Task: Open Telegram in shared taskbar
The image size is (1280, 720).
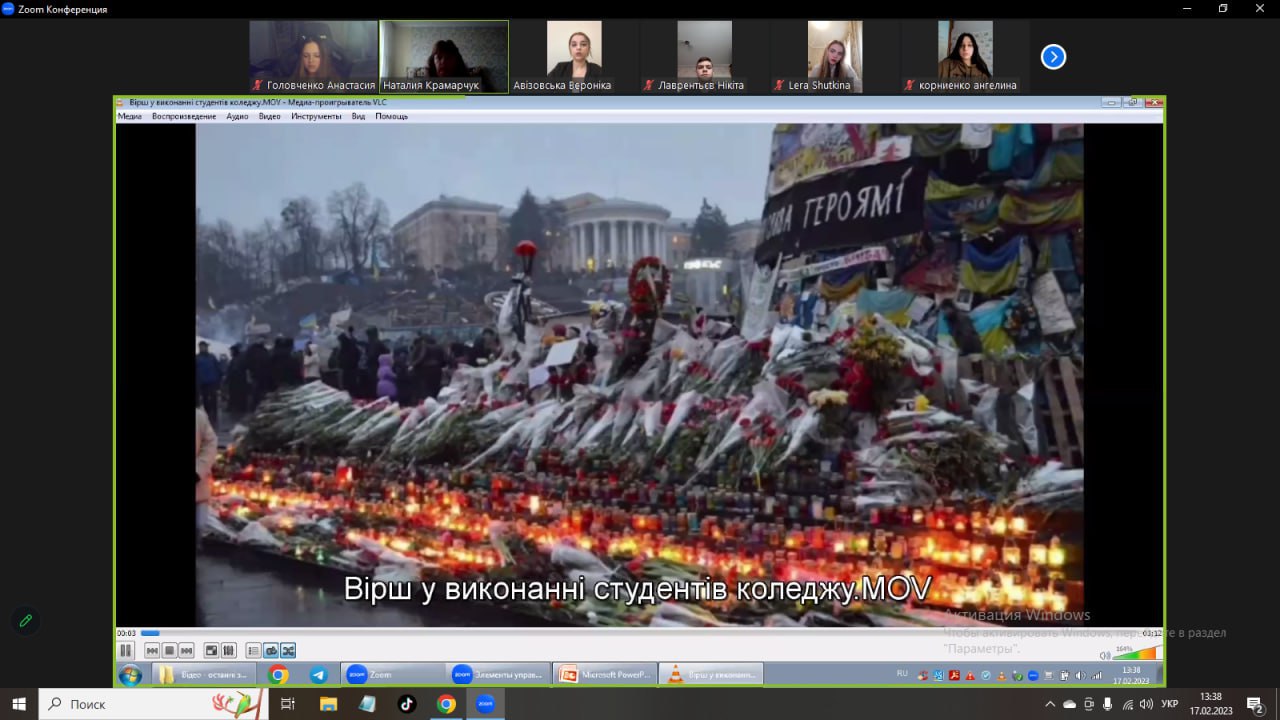Action: [318, 675]
